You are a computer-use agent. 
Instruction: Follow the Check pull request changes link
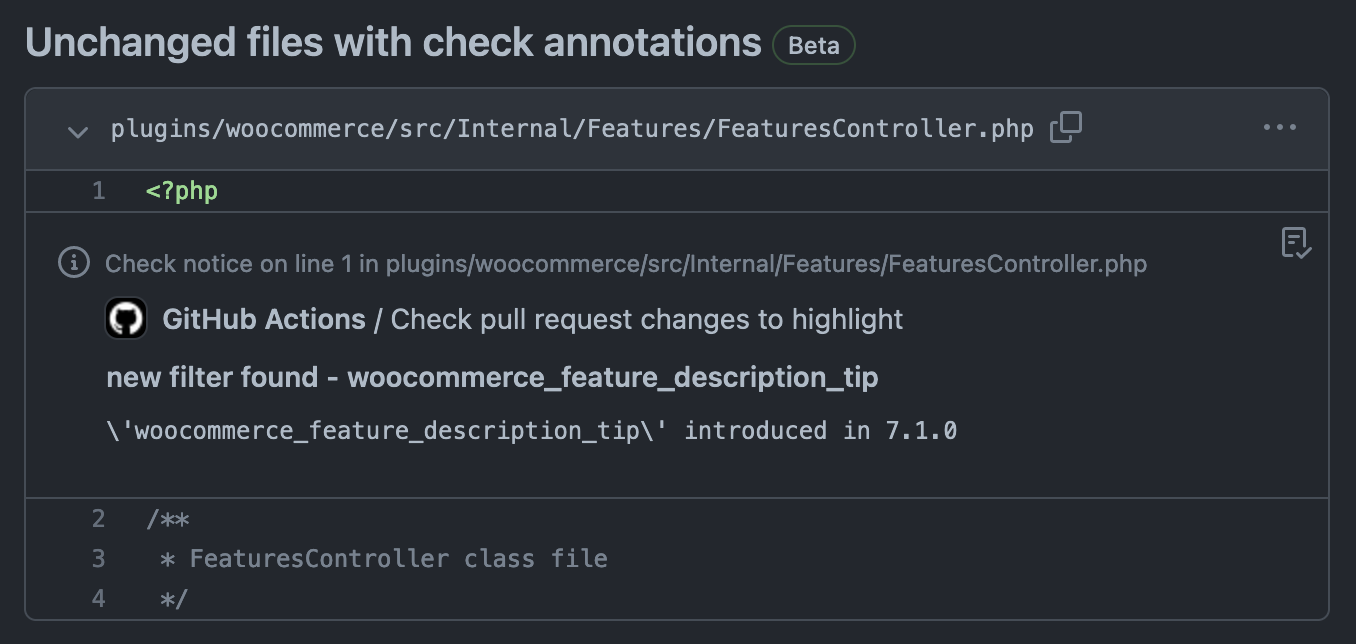[648, 318]
